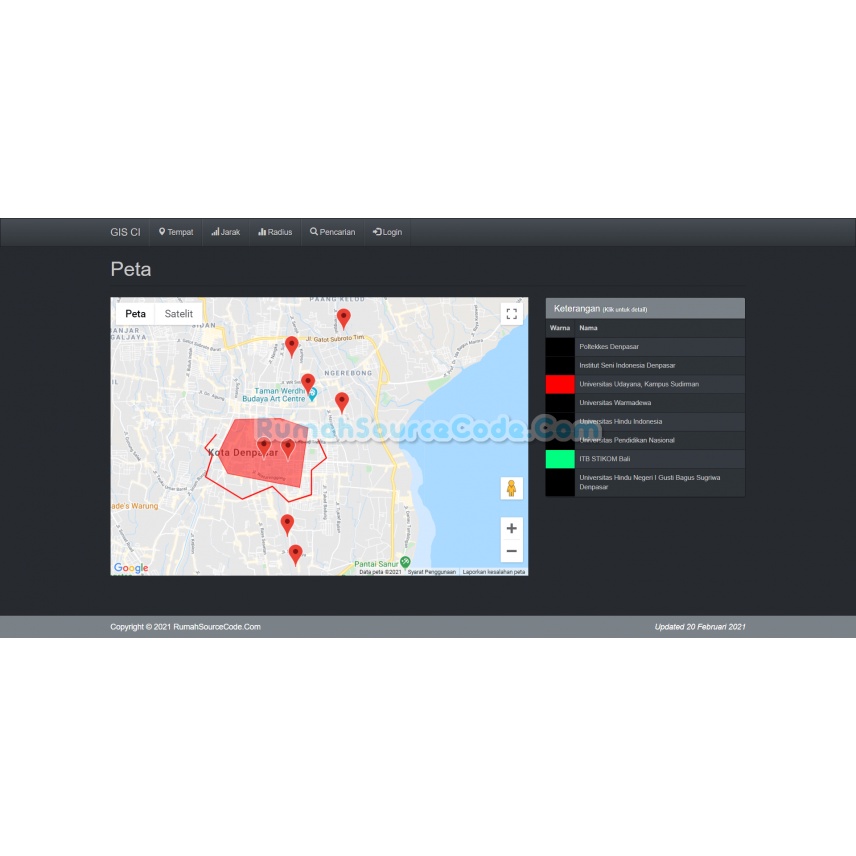The height and width of the screenshot is (856, 856).
Task: Switch map to Satelit view
Action: [x=179, y=314]
